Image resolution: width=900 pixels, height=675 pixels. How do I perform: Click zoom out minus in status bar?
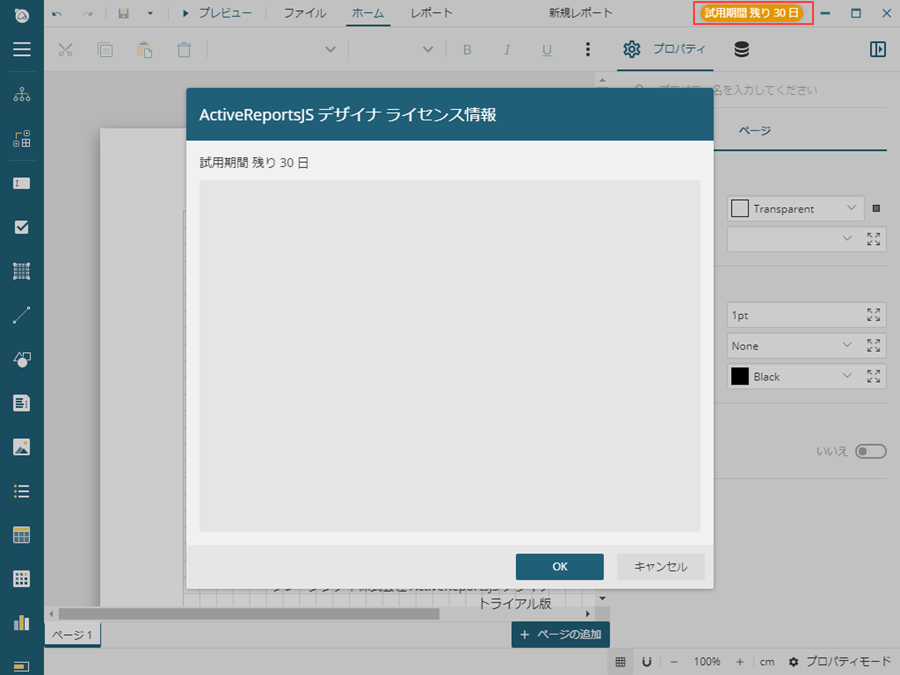(x=674, y=662)
